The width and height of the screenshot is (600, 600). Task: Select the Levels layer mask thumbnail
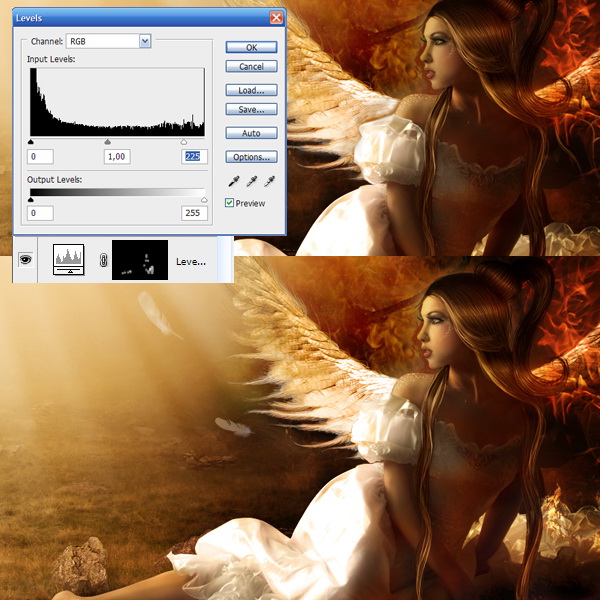(x=140, y=260)
